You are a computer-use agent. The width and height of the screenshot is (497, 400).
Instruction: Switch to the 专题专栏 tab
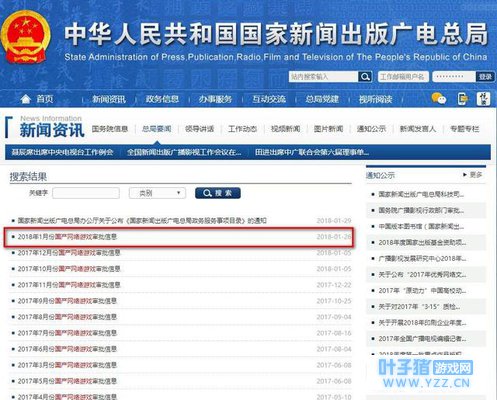(x=465, y=129)
